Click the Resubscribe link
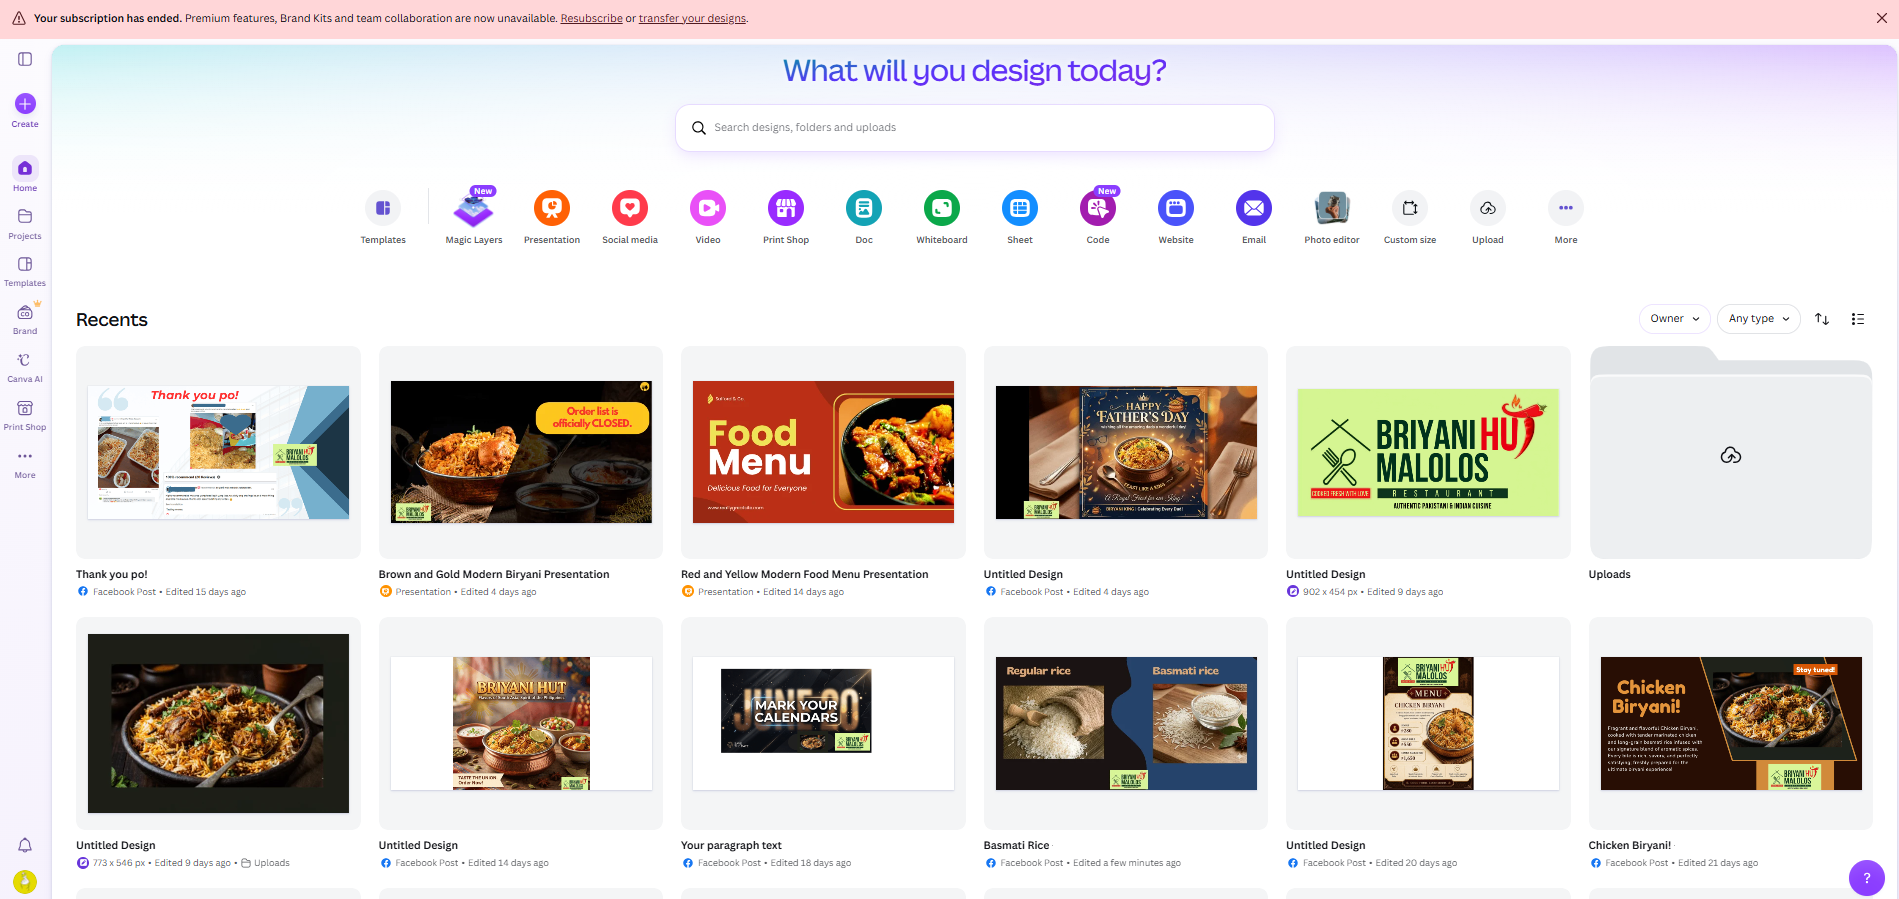This screenshot has width=1899, height=899. [591, 19]
